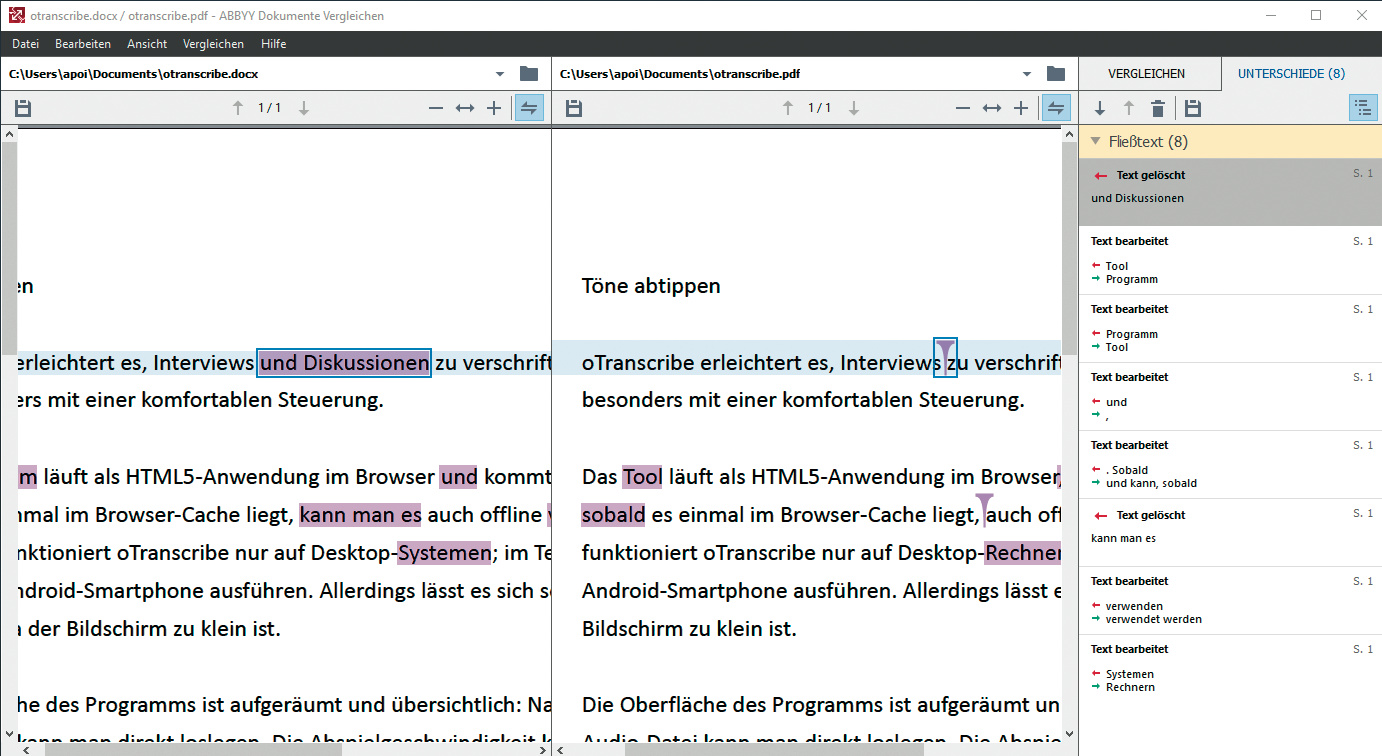Select the 'verwenden' to 'verwendet werden' difference

[1230, 600]
